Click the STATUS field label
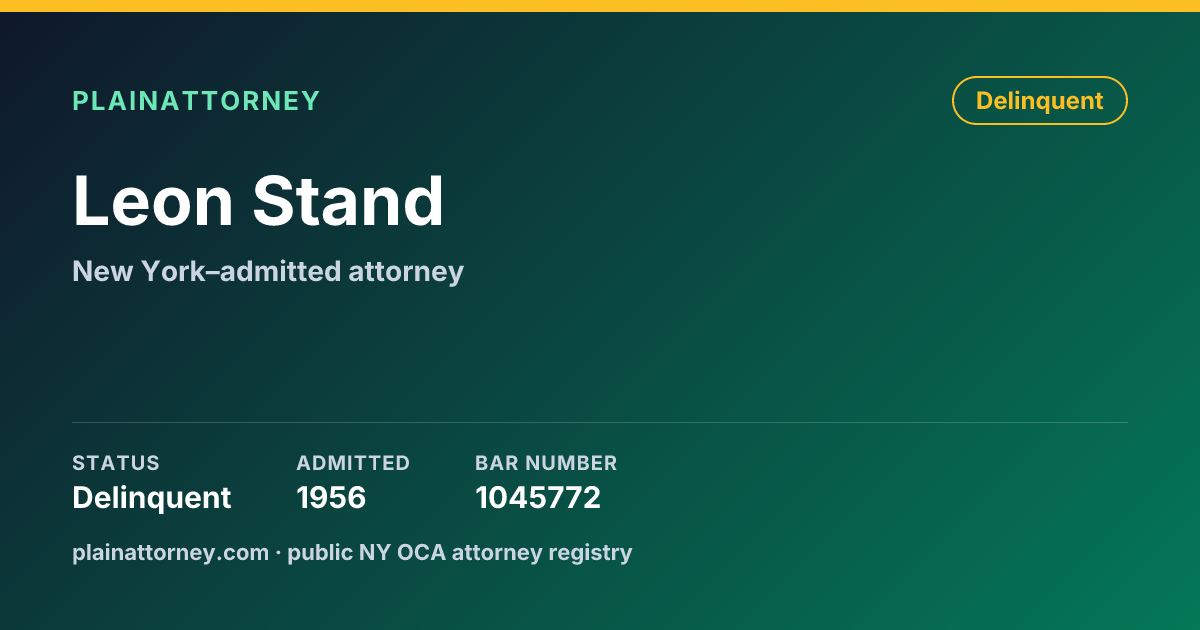This screenshot has height=630, width=1200. 116,463
